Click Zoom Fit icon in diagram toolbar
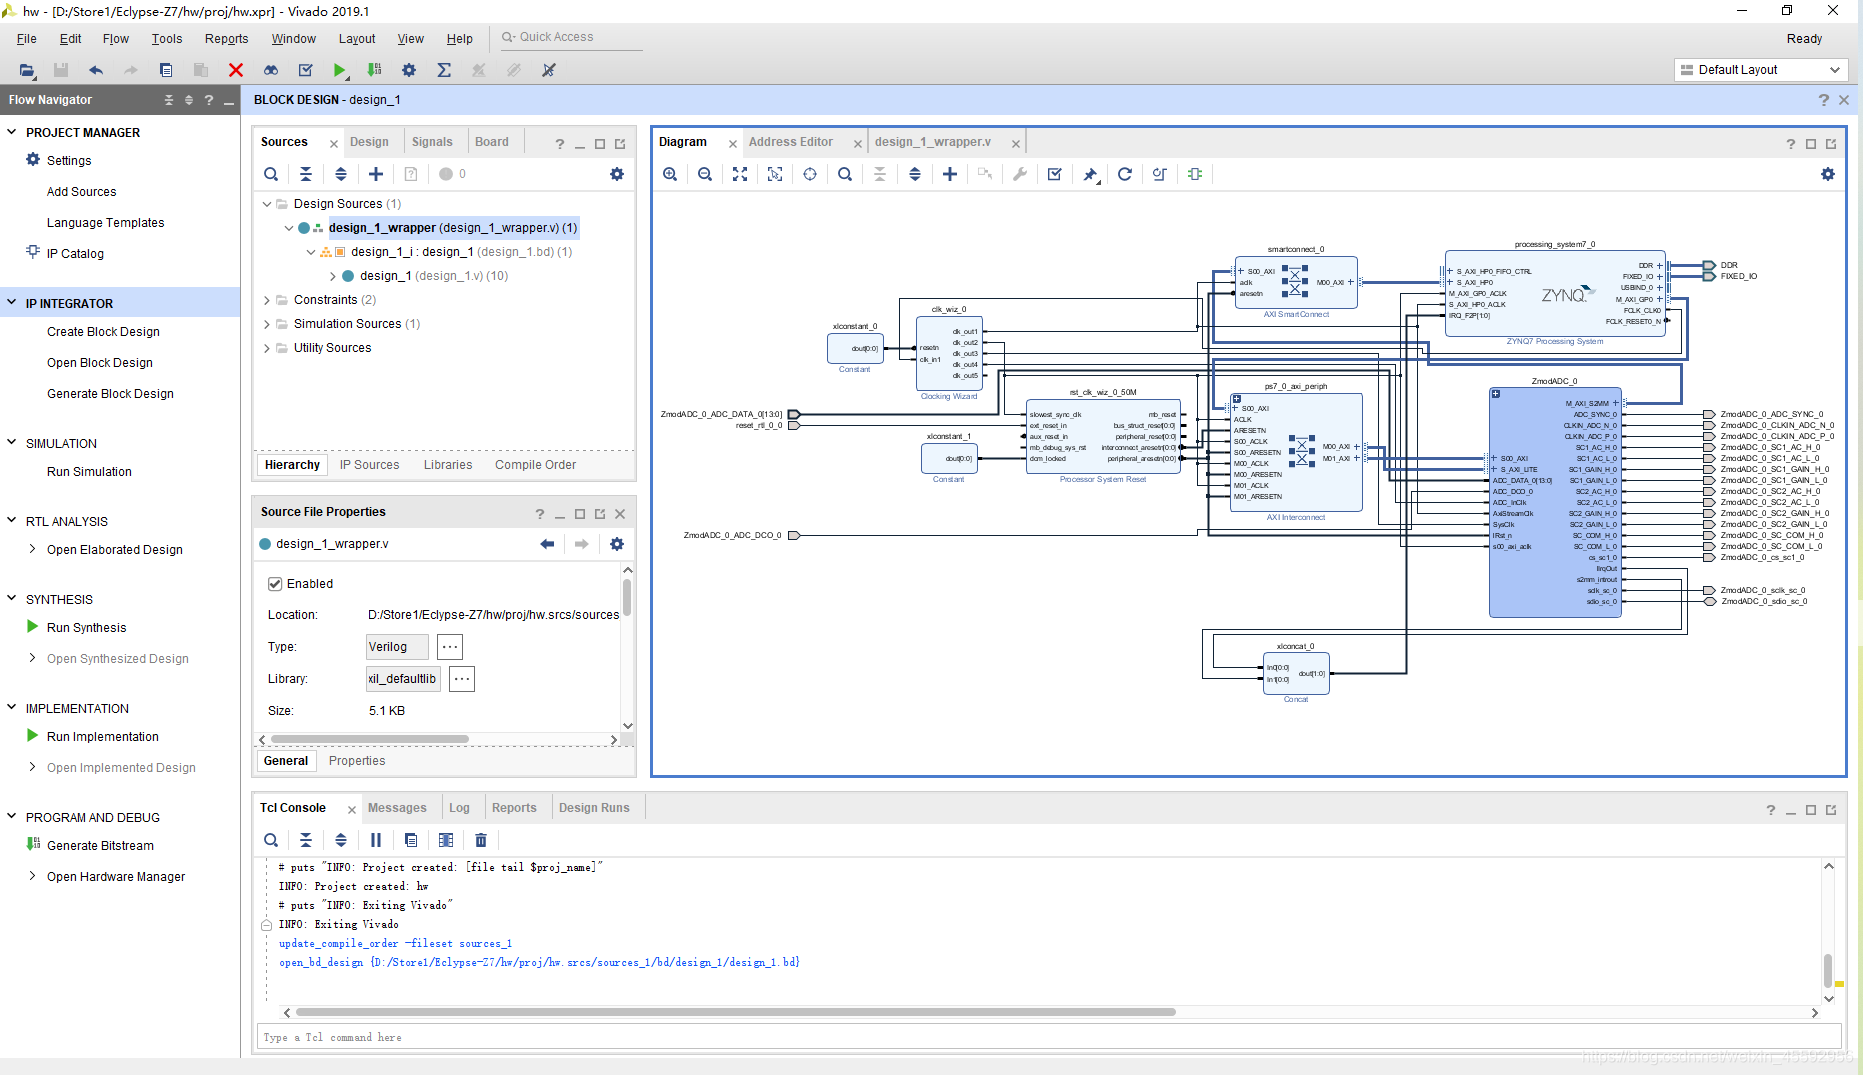This screenshot has width=1863, height=1075. [x=740, y=174]
